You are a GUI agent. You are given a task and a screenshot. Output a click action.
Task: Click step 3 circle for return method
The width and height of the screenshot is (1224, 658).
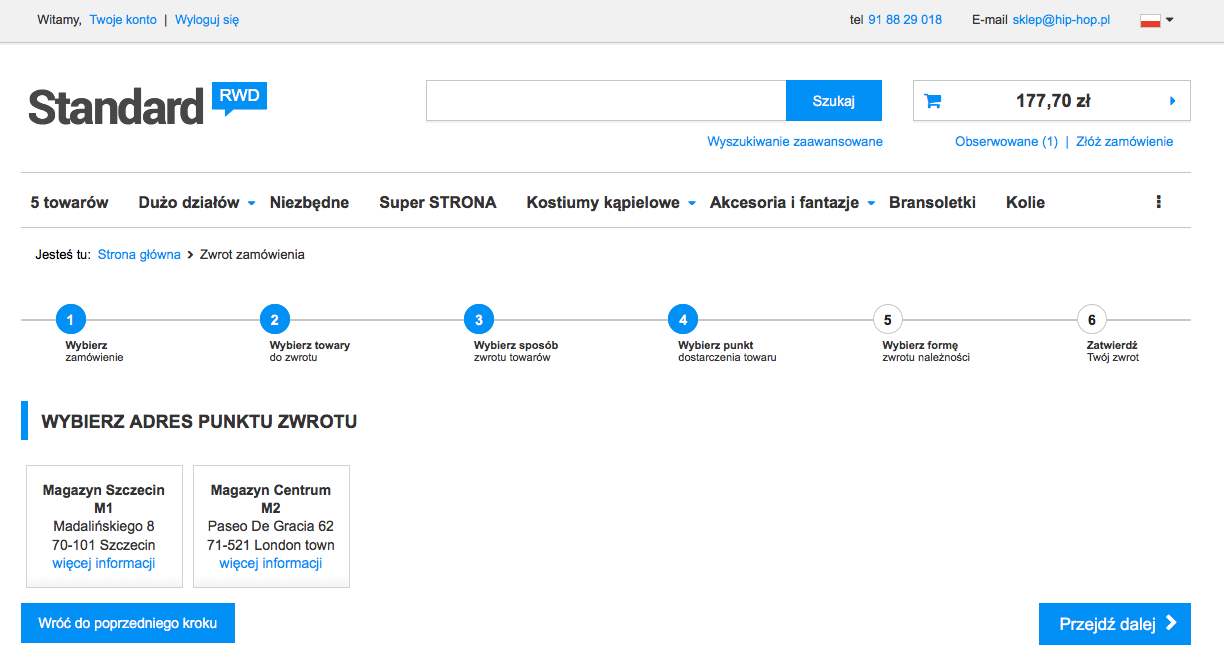pos(479,320)
